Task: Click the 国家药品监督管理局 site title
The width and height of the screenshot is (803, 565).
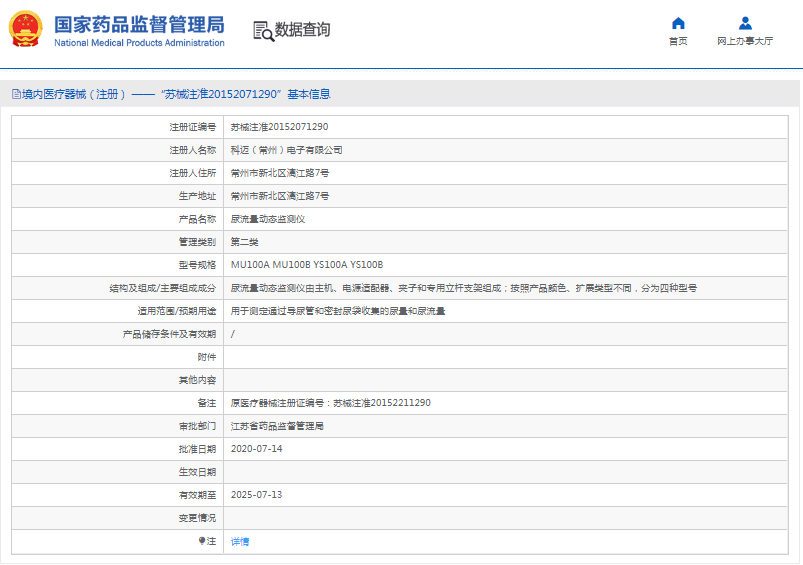Action: click(139, 24)
